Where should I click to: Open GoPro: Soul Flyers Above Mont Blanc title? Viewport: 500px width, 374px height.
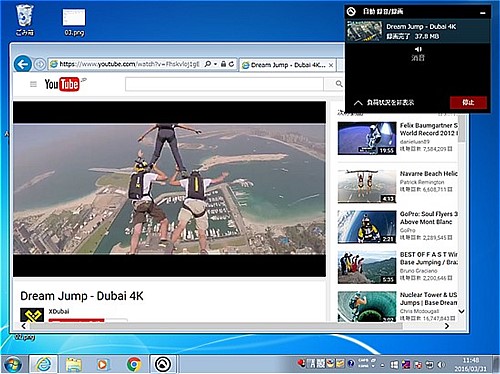[x=429, y=218]
